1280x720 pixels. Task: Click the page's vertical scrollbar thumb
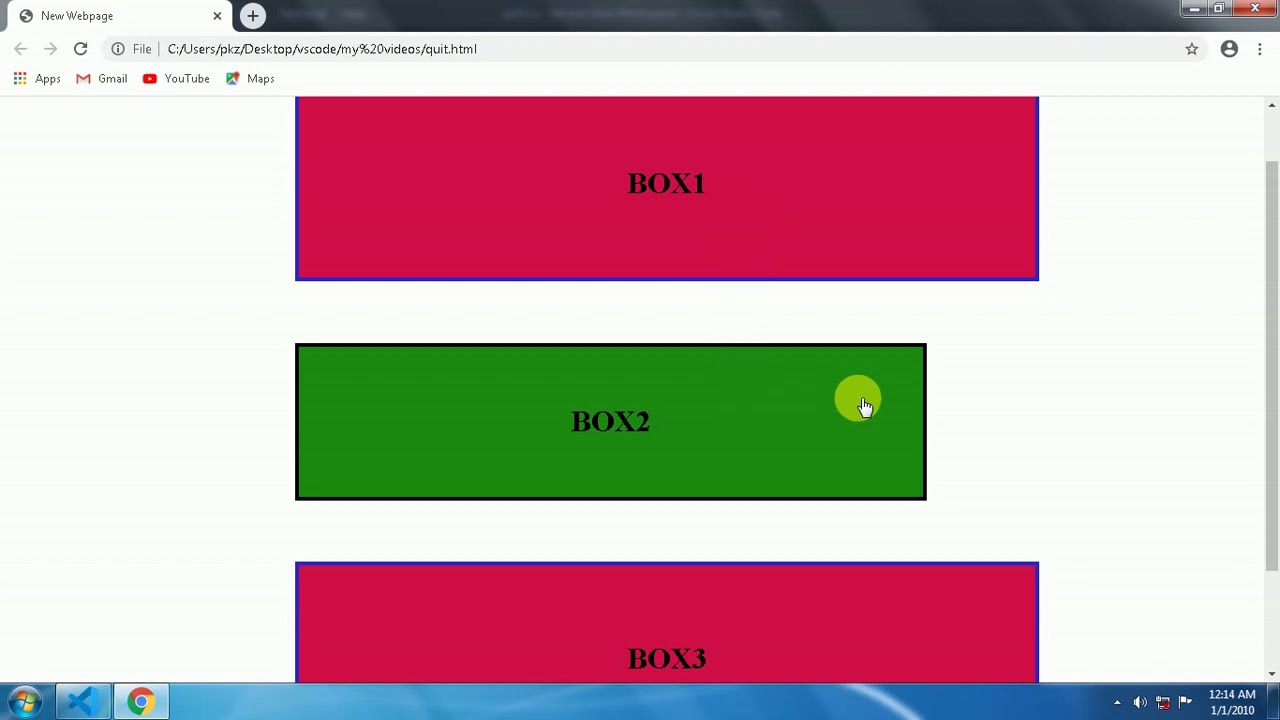click(1272, 365)
